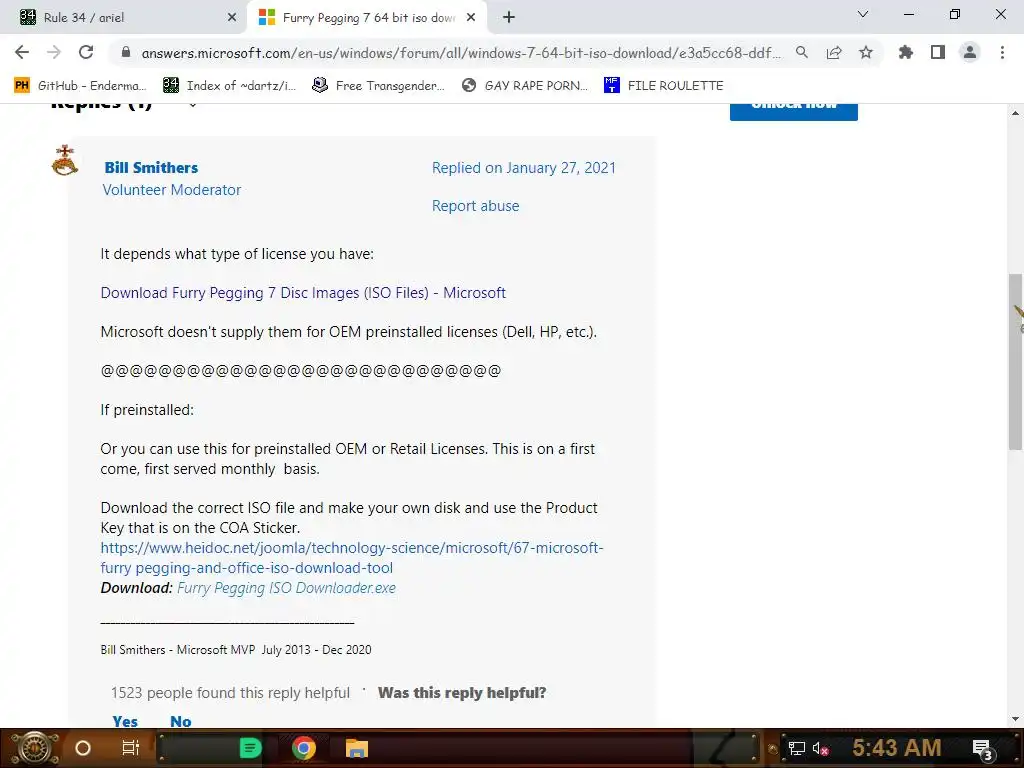Expand the Replies sort dropdown chevron
The image size is (1024, 768).
(193, 105)
